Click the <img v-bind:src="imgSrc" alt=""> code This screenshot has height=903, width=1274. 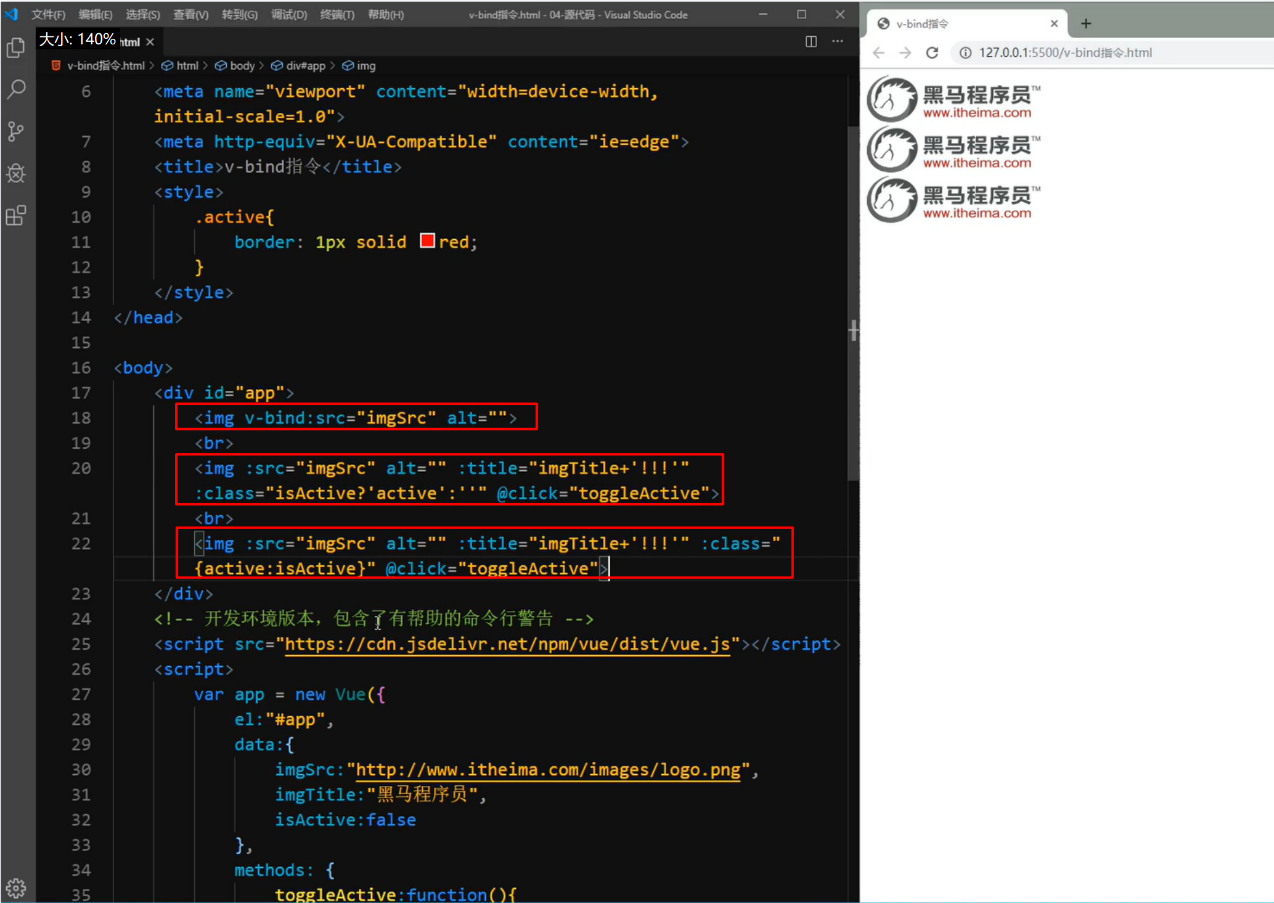[356, 418]
